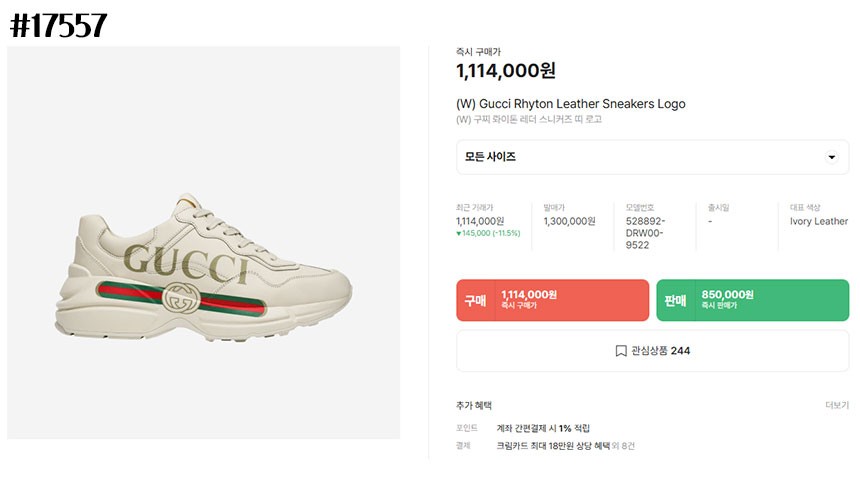This screenshot has width=860, height=494.
Task: Click product title Gucci Rhyton Leather Sneakers Logo
Action: point(570,104)
